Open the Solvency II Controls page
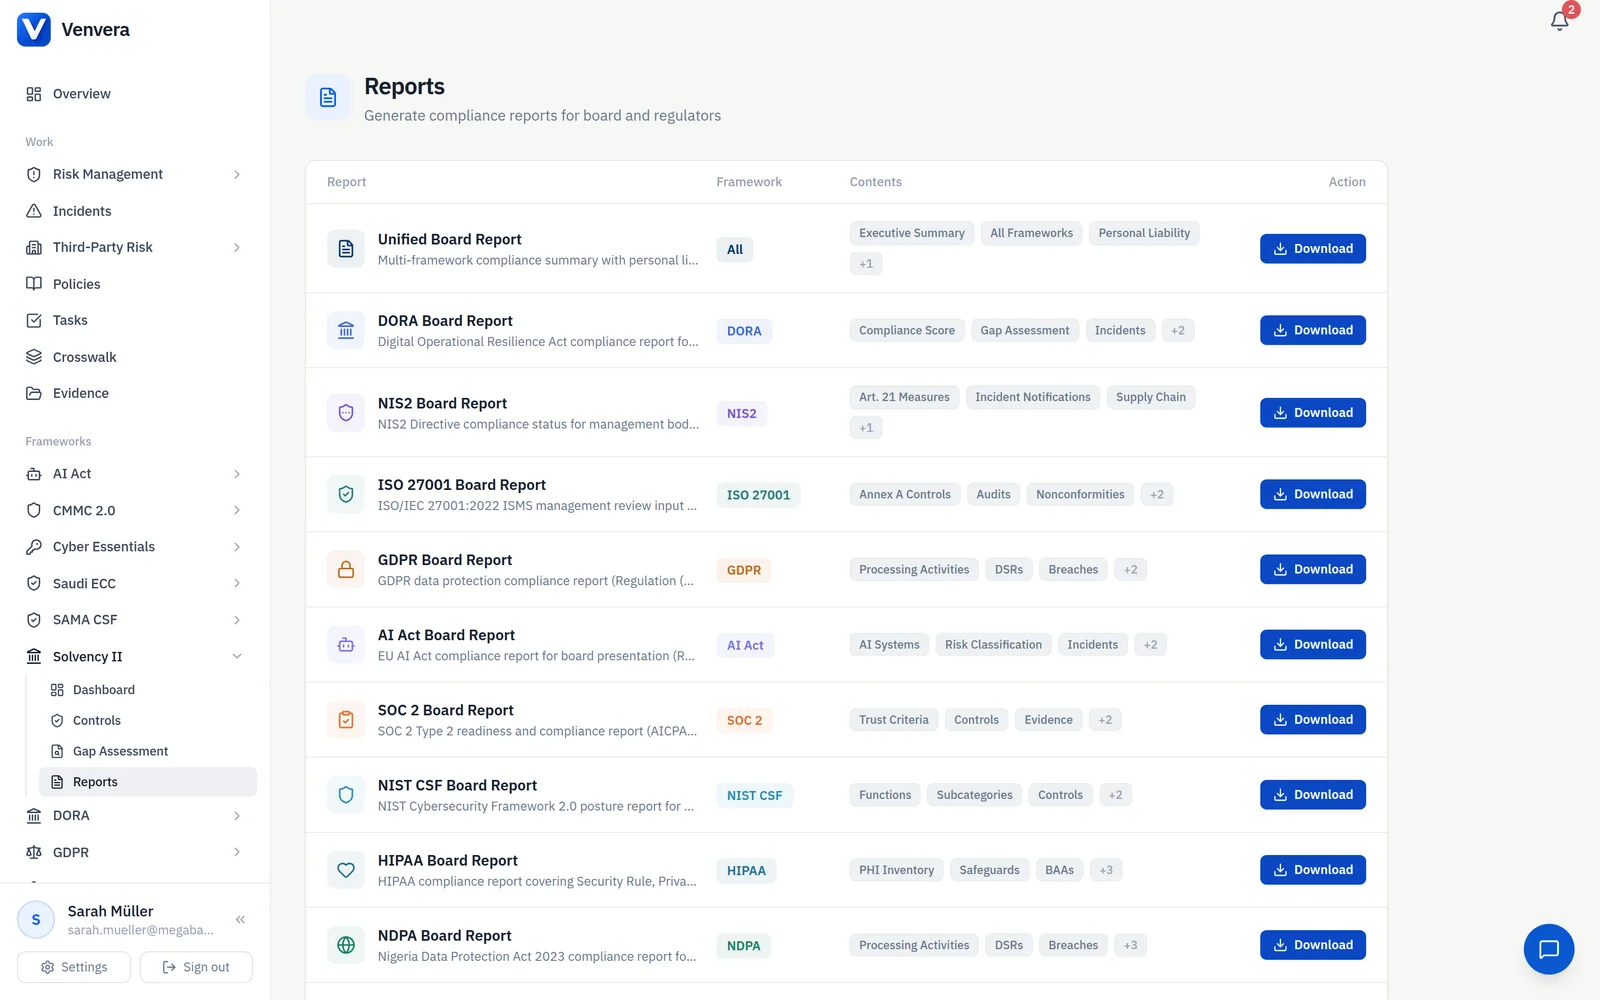The image size is (1600, 1000). pyautogui.click(x=148, y=721)
